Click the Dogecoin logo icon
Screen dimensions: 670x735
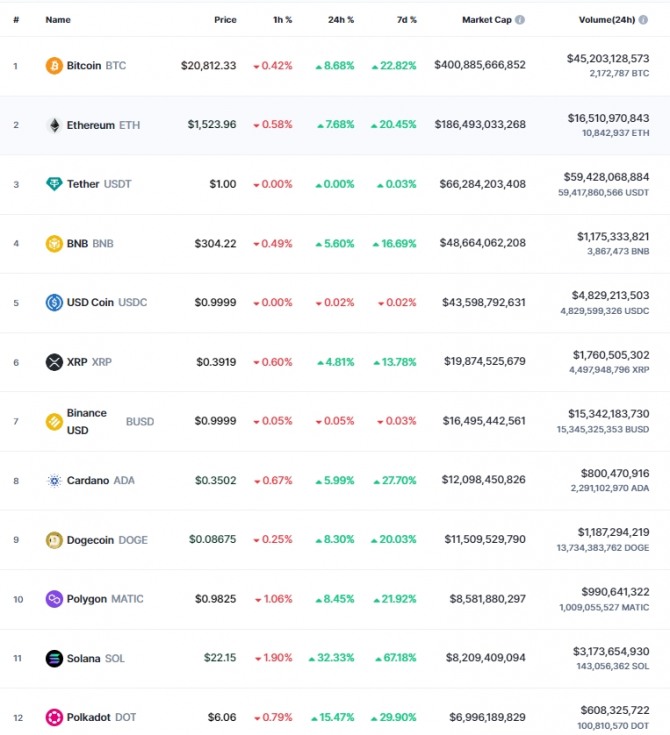click(54, 540)
